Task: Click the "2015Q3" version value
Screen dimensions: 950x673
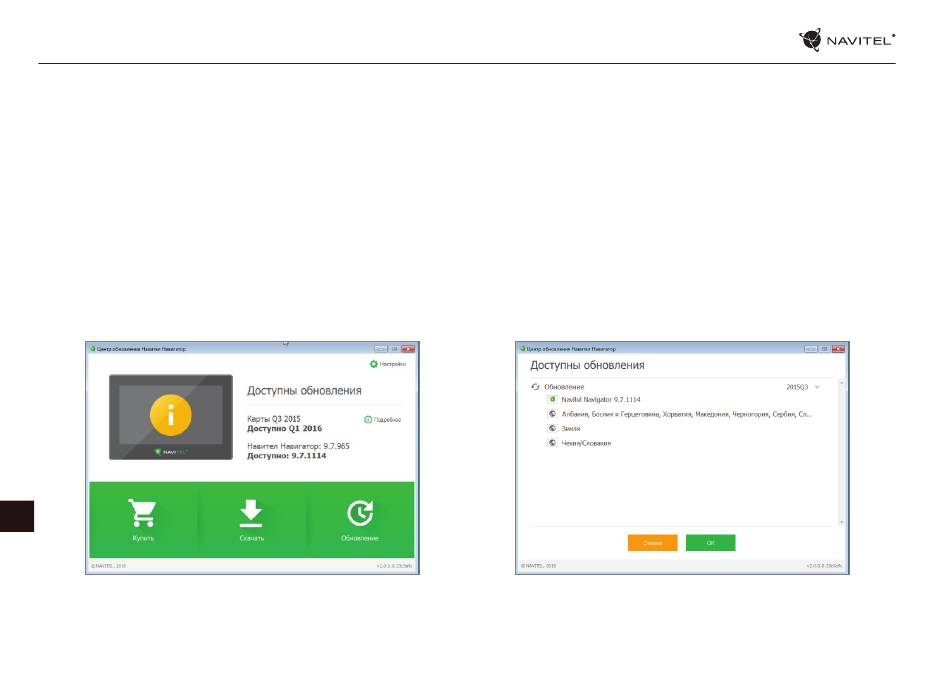Action: (x=797, y=387)
